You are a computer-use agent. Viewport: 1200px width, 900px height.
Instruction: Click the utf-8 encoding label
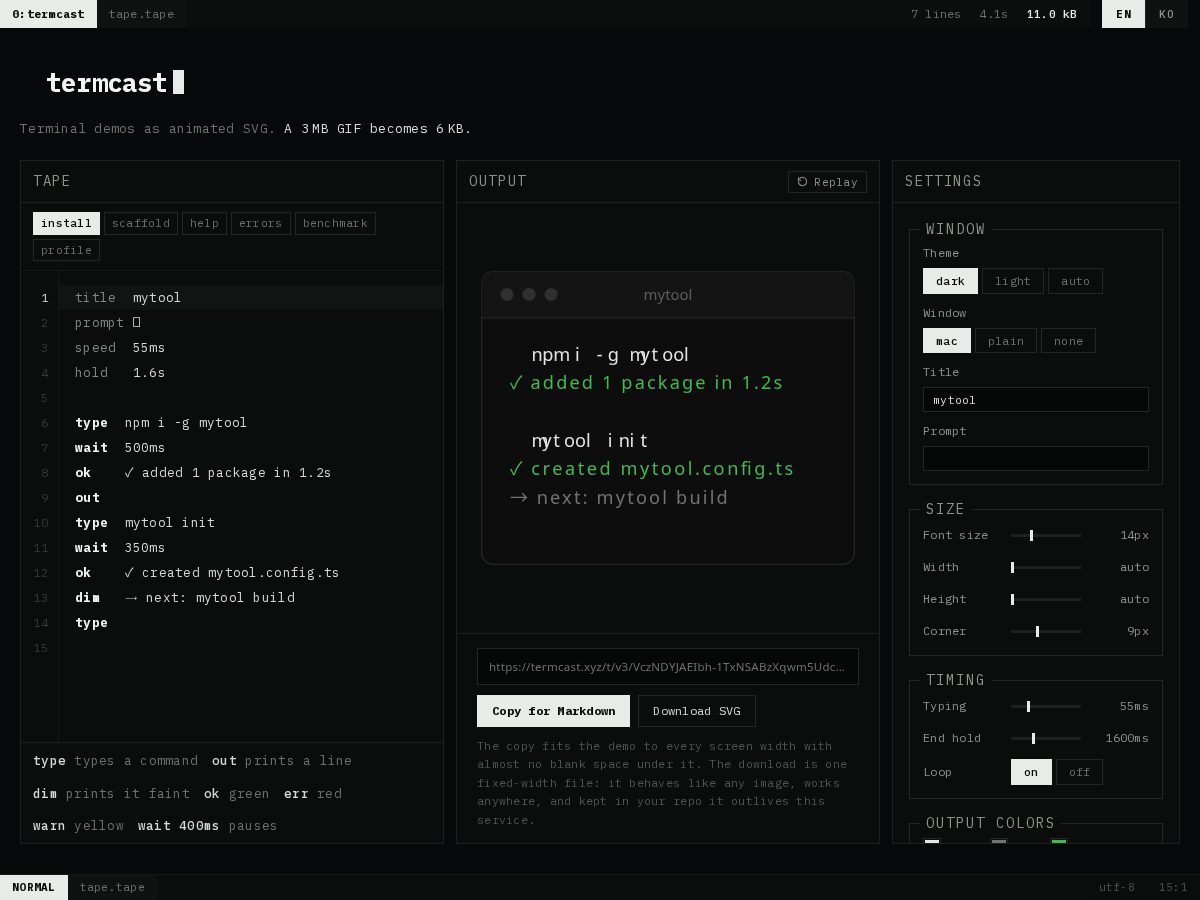(1117, 887)
